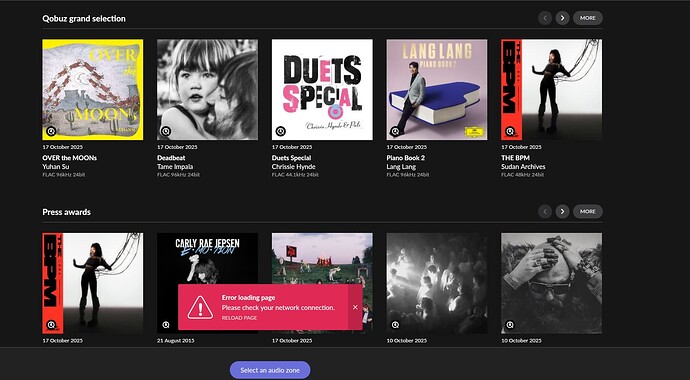The image size is (690, 380).
Task: Click Qobuz badge on Duets Special cover
Action: click(x=280, y=131)
